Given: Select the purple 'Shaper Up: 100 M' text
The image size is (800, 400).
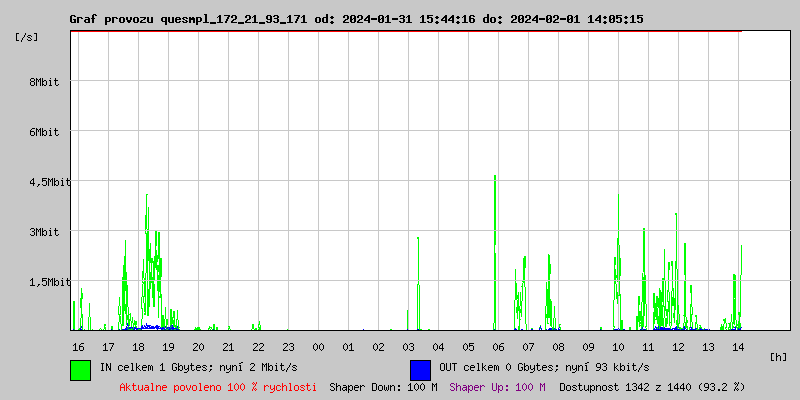Looking at the screenshot, I should (x=497, y=386).
